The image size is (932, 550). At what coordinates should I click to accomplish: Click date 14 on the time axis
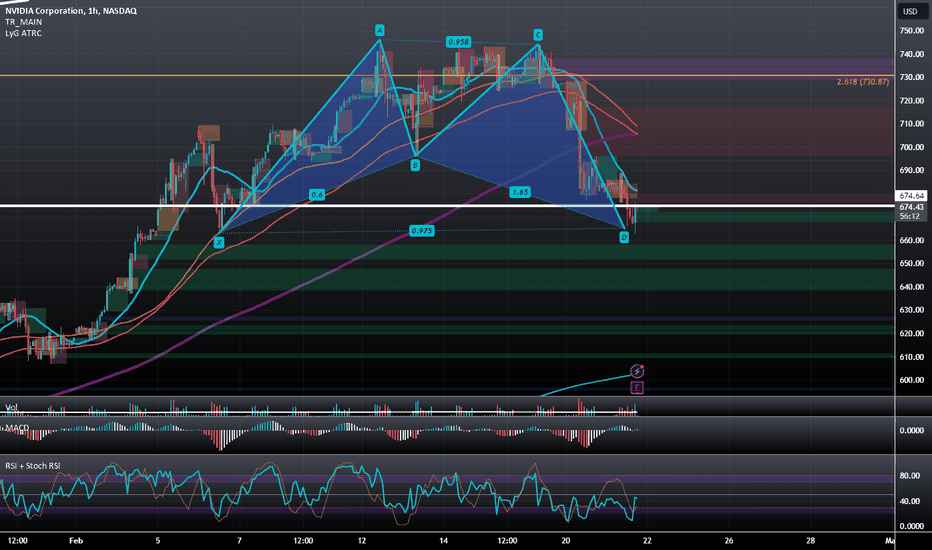tap(443, 540)
